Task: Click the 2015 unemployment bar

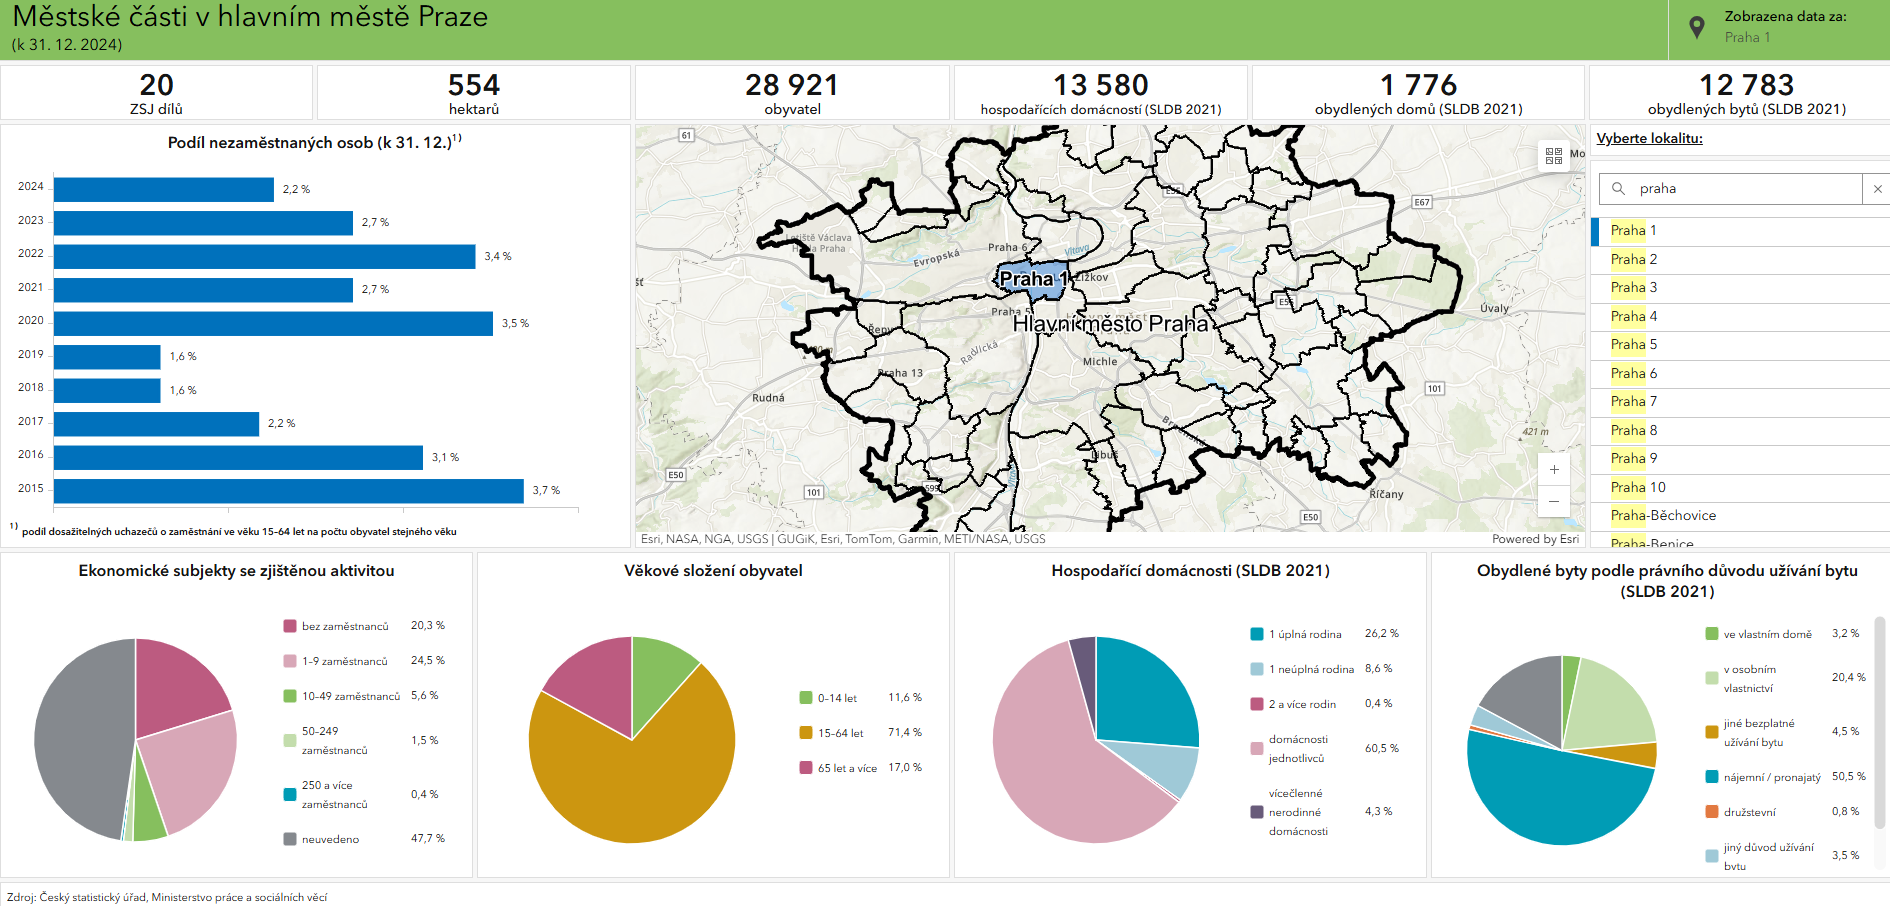Action: 288,491
